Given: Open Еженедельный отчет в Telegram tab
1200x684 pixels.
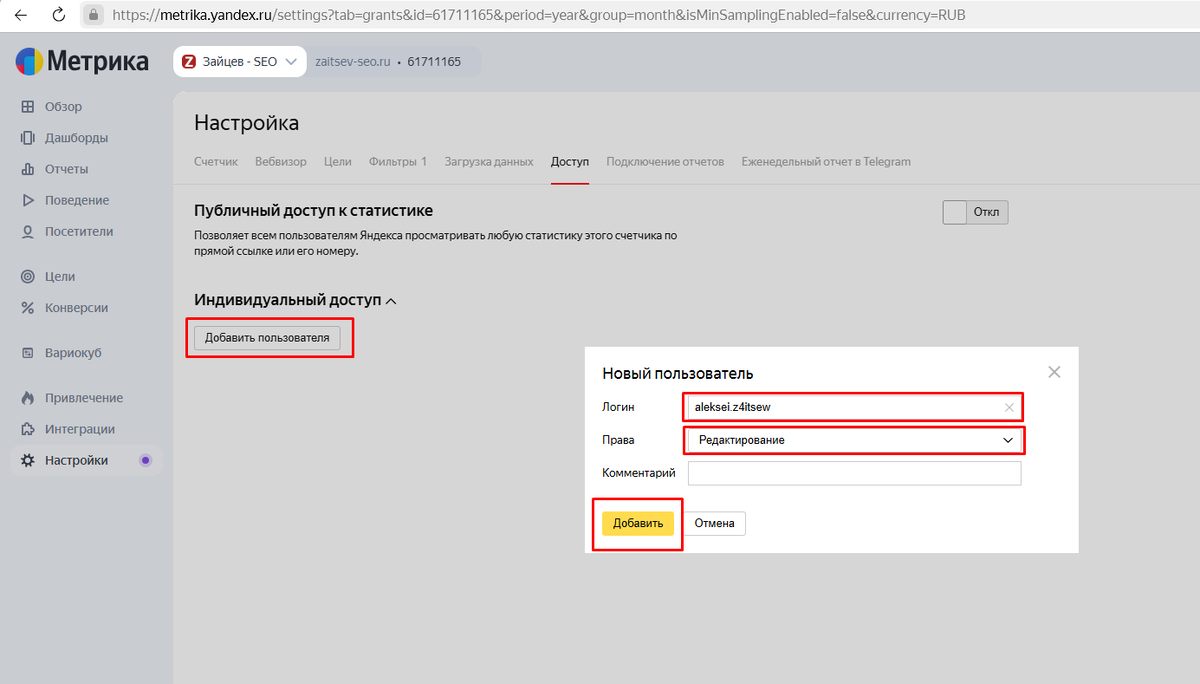Looking at the screenshot, I should click(x=826, y=162).
